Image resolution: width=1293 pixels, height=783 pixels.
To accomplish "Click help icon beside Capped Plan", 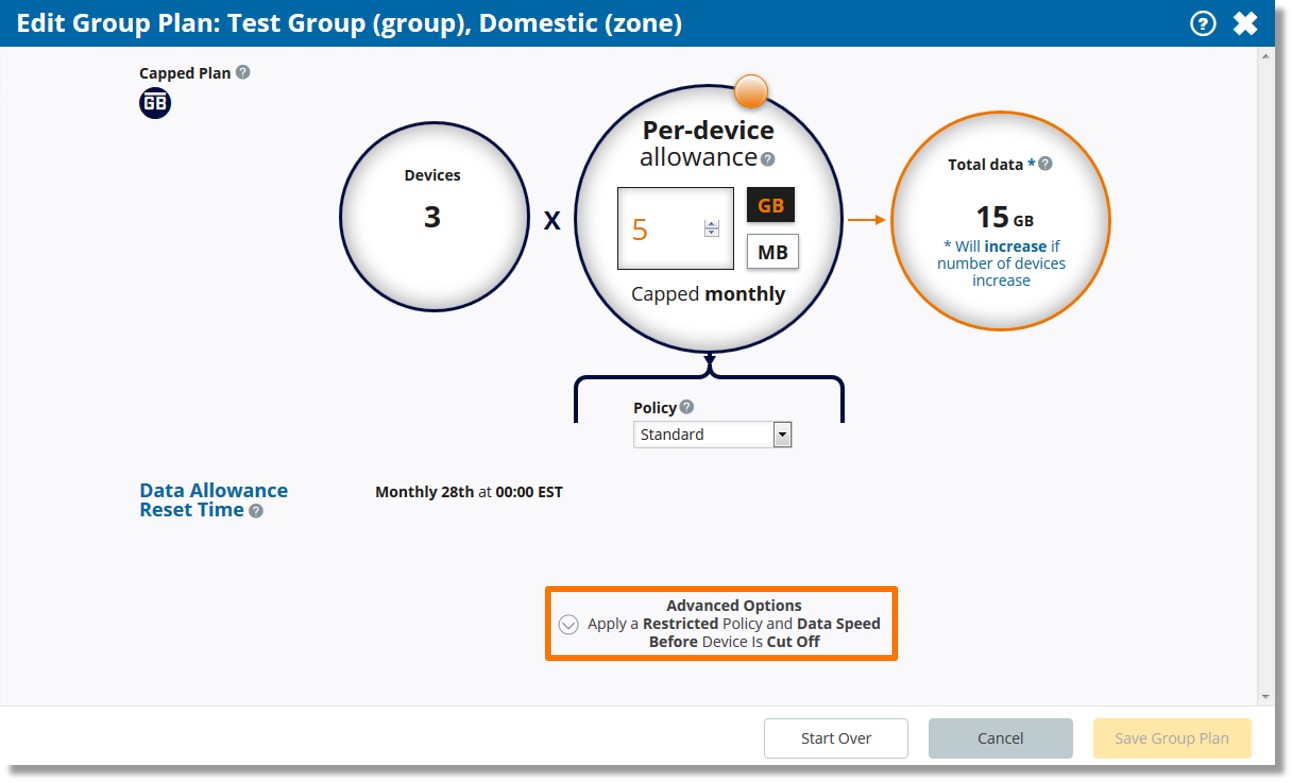I will tap(243, 73).
